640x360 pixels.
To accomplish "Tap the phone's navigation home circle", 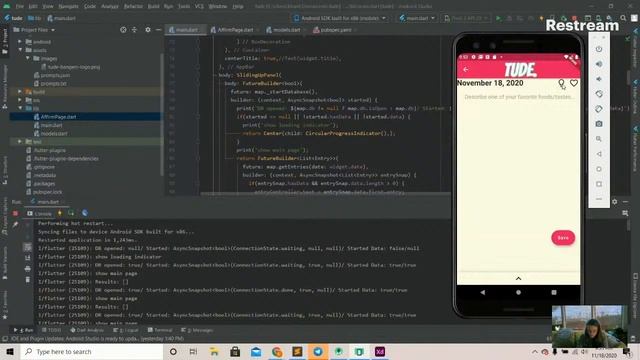I will coord(518,292).
